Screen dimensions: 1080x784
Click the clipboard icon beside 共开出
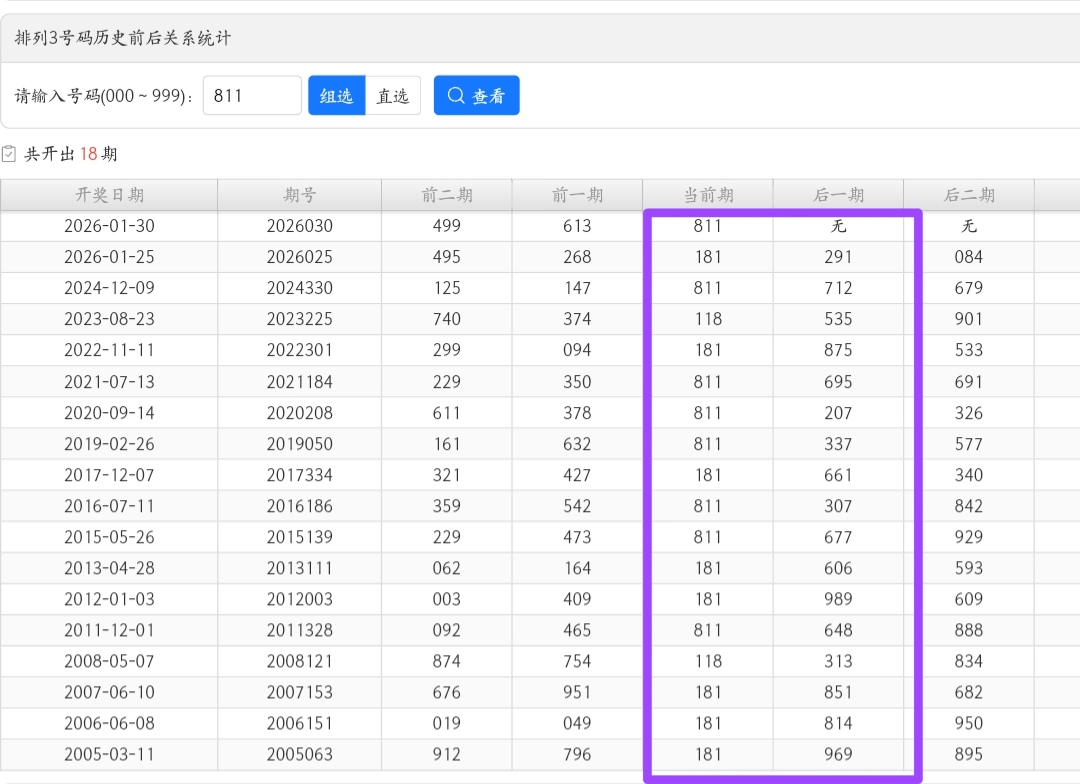9,154
